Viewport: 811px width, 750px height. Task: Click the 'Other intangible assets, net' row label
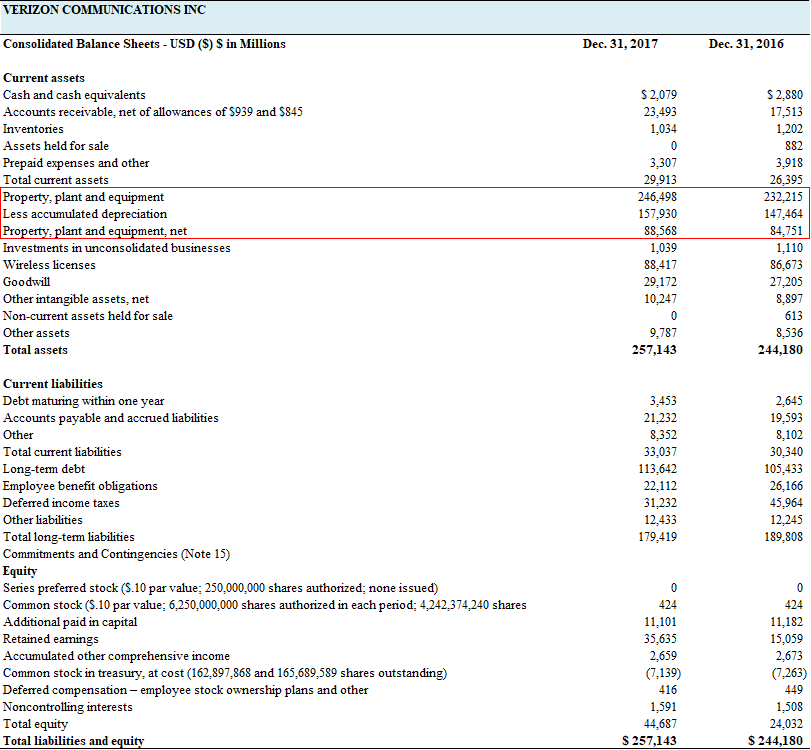pyautogui.click(x=76, y=299)
